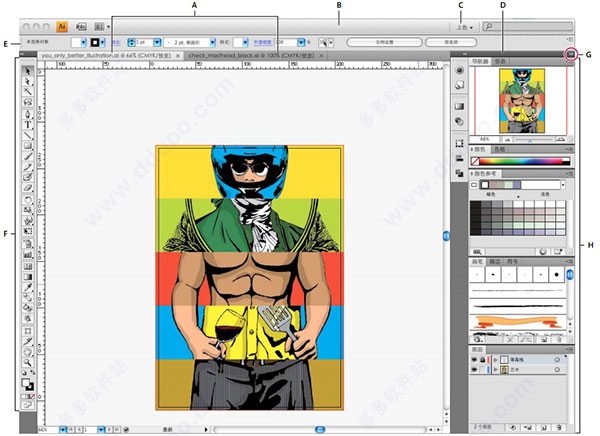600x436 pixels.
Task: Select the Selection (black arrow) tool
Action: tap(28, 71)
